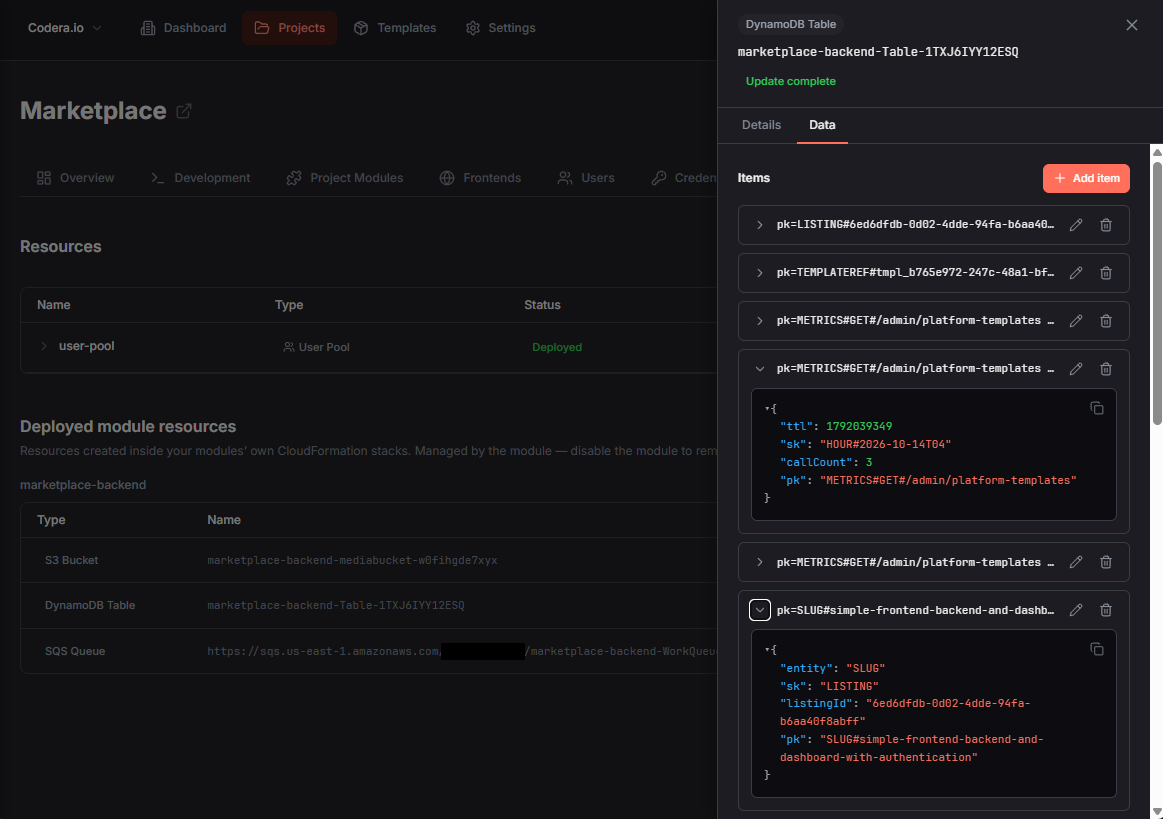1163x819 pixels.
Task: Click the marketplace-backend module label
Action: click(83, 485)
